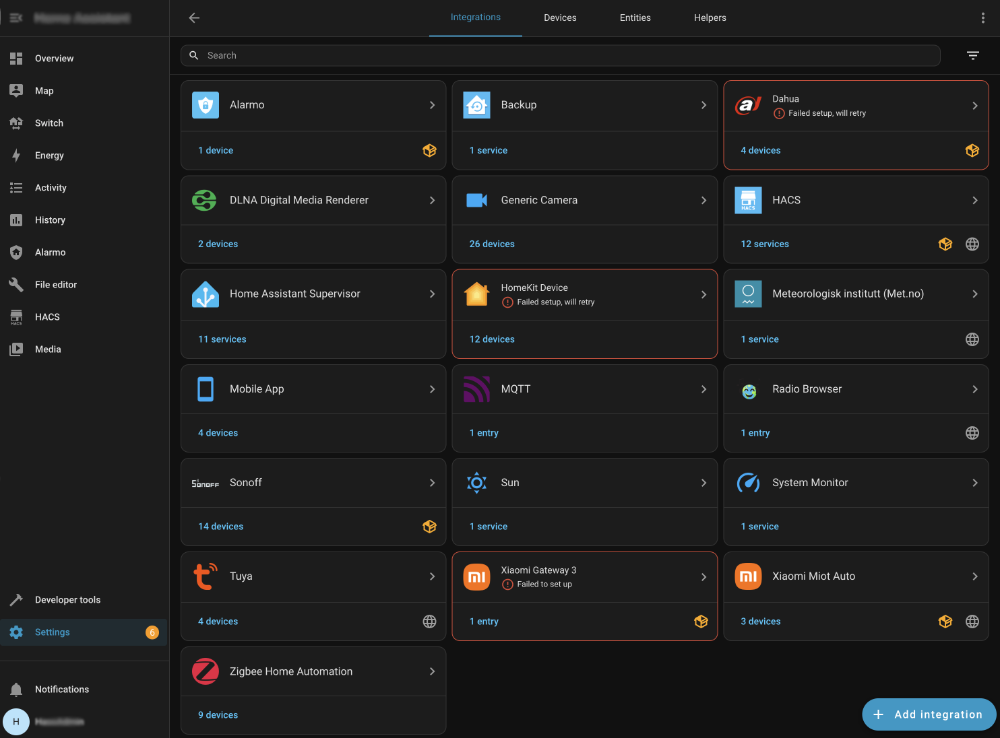Click the orange attention cube on Sonoff card
This screenshot has width=1000, height=738.
[x=429, y=526]
